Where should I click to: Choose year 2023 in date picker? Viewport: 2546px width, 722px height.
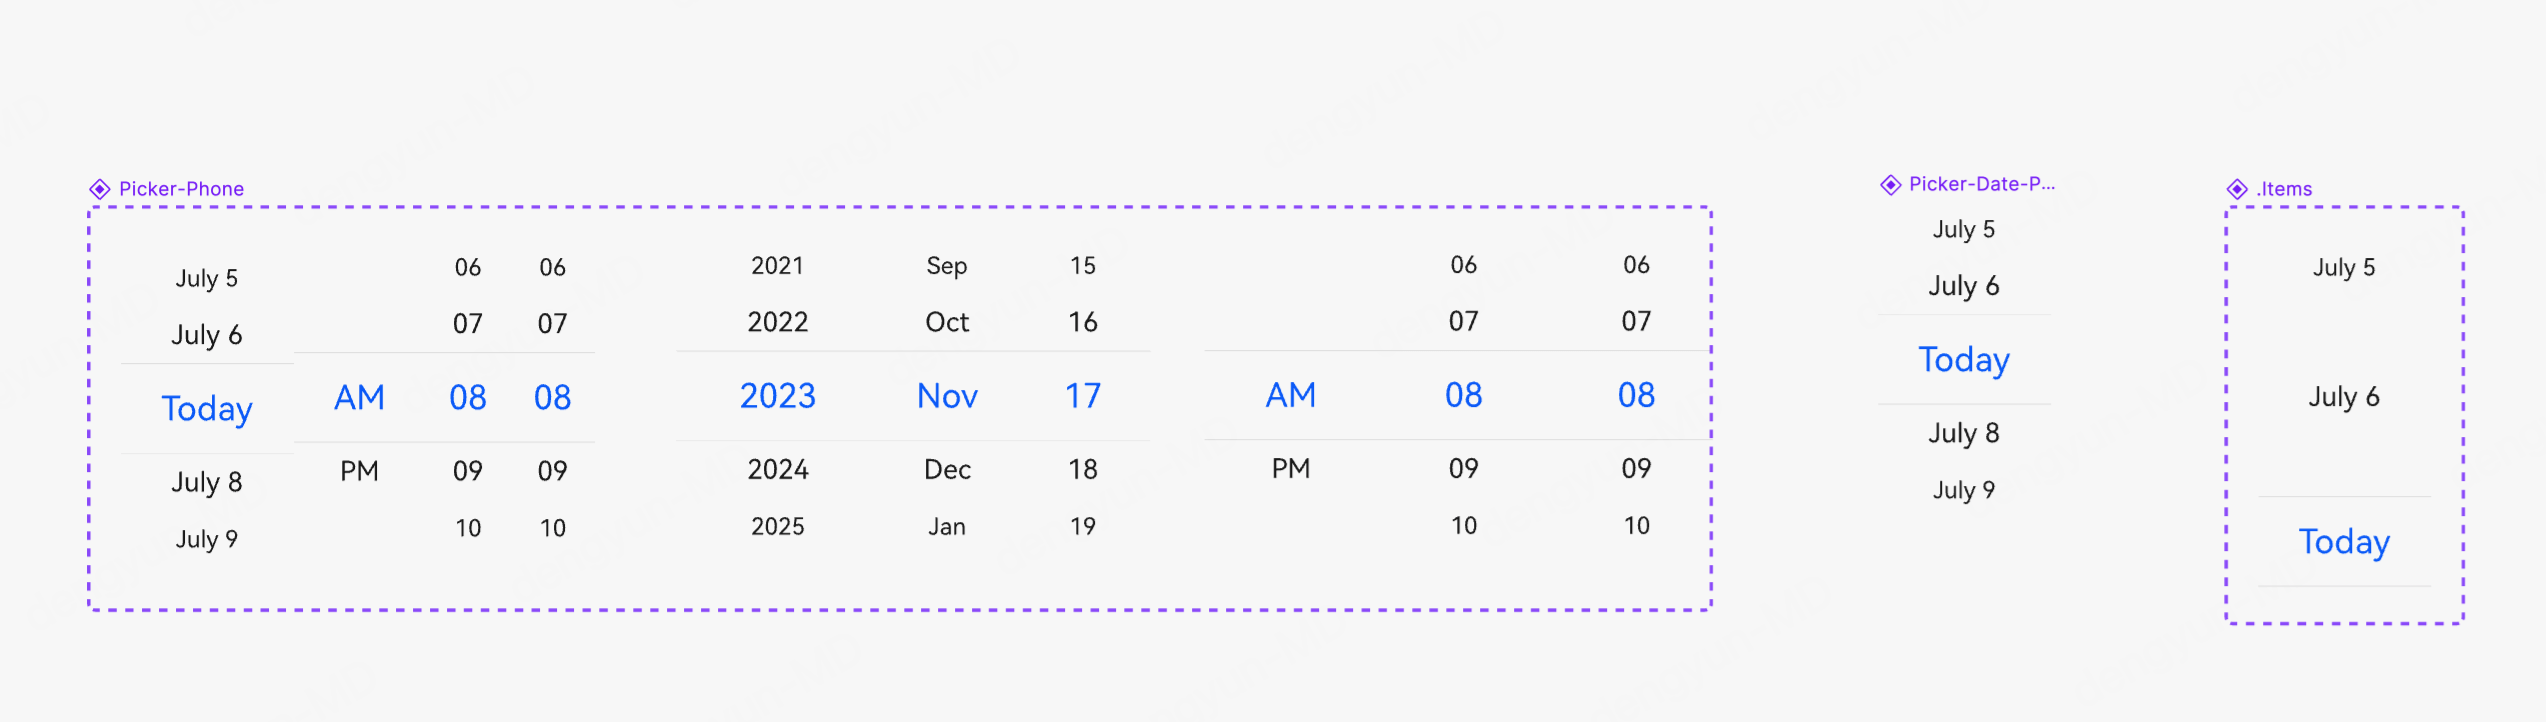[x=778, y=396]
